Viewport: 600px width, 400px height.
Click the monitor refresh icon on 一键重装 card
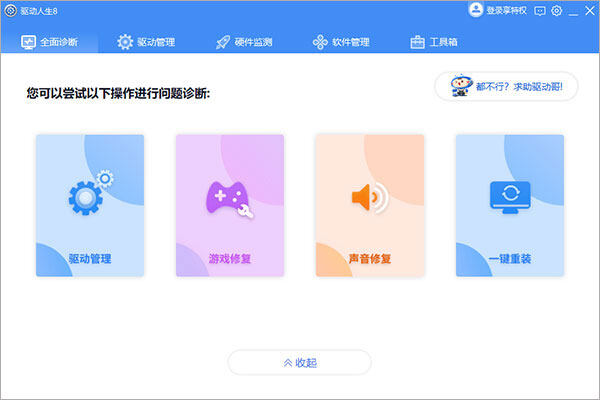510,197
